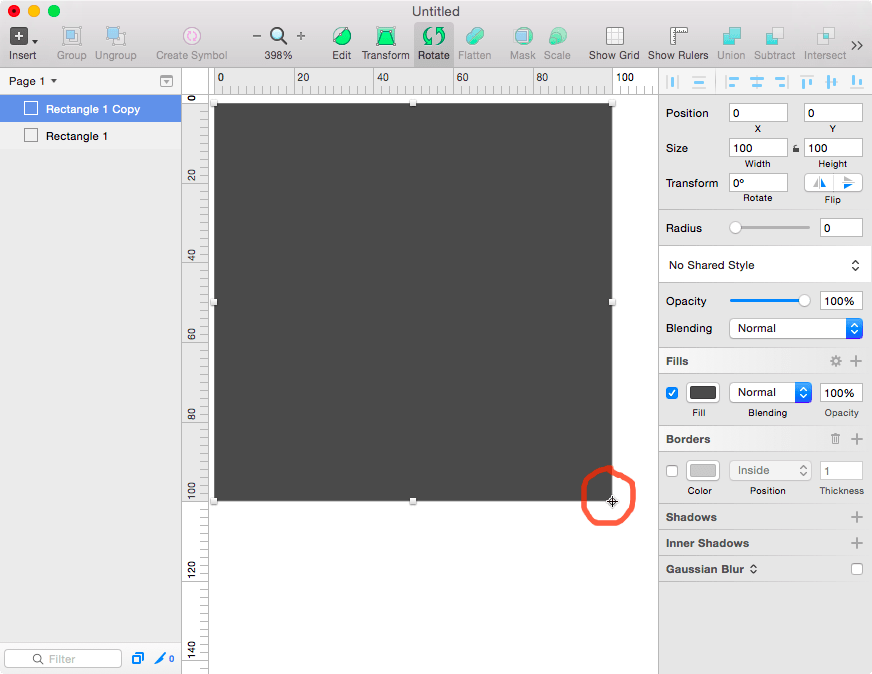Distribute layers vertically
The image size is (872, 674).
pos(699,82)
